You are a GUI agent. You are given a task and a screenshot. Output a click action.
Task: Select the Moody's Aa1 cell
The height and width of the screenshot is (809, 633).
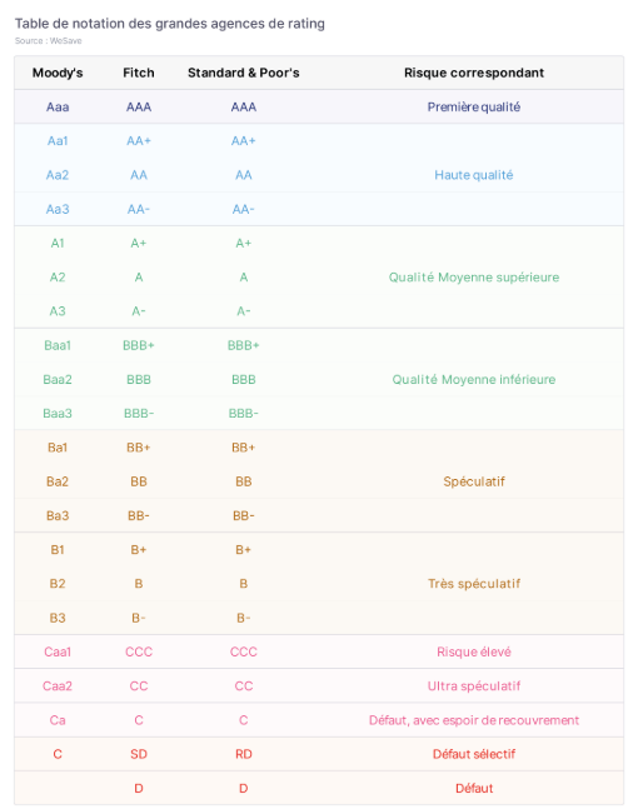[x=57, y=141]
